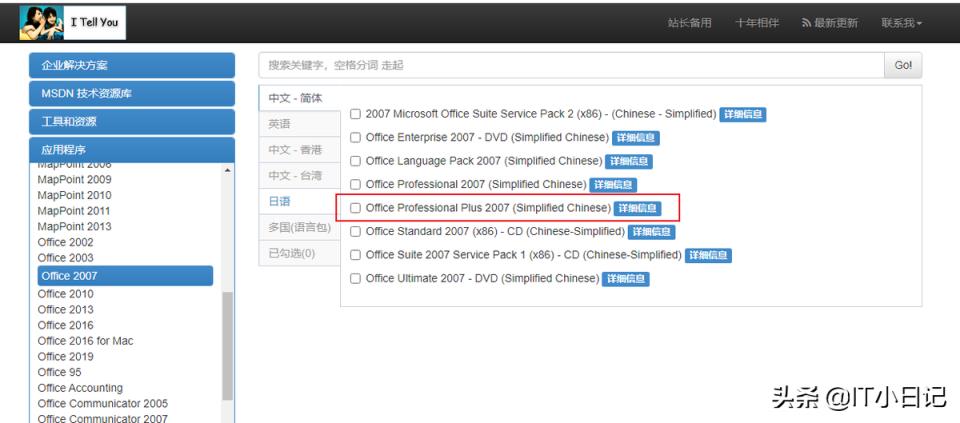
Task: Select Office 2002 in the list
Action: pos(66,242)
